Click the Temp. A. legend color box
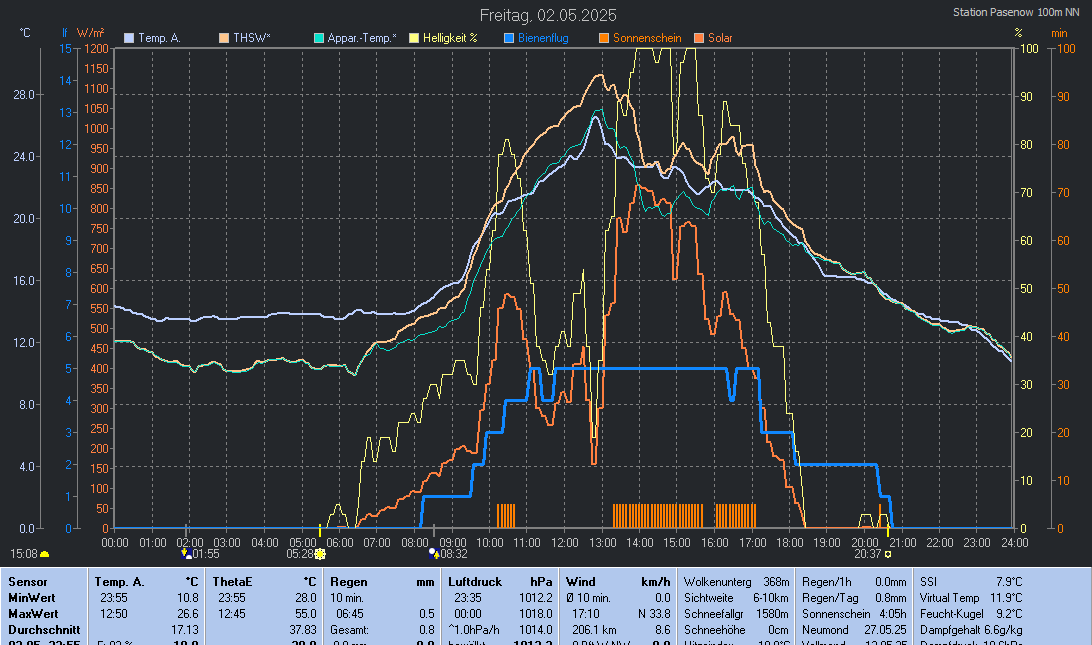The width and height of the screenshot is (1092, 645). (129, 38)
